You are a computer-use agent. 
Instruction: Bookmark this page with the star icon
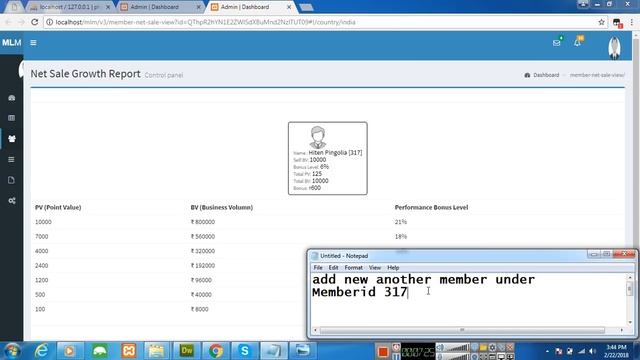click(601, 22)
